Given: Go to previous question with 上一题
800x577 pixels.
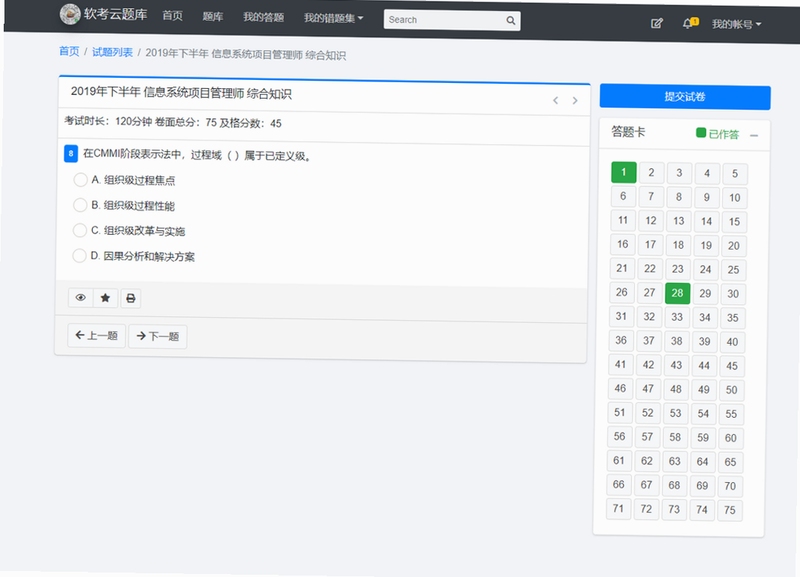Looking at the screenshot, I should [x=96, y=335].
